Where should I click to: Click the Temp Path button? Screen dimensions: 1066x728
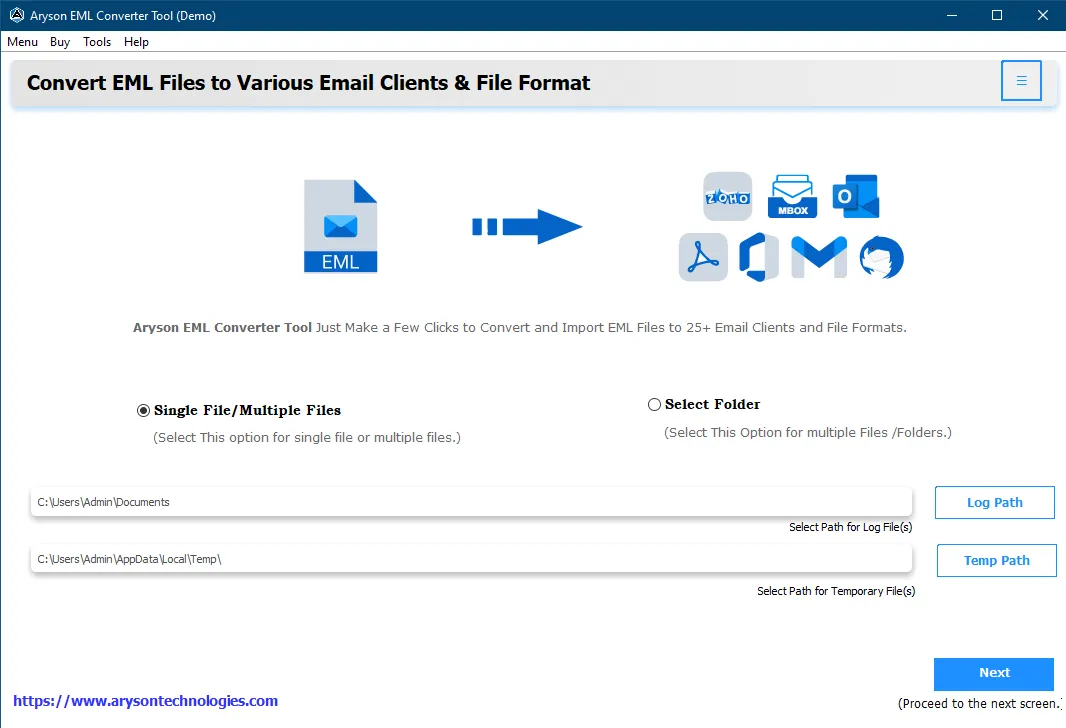(997, 560)
